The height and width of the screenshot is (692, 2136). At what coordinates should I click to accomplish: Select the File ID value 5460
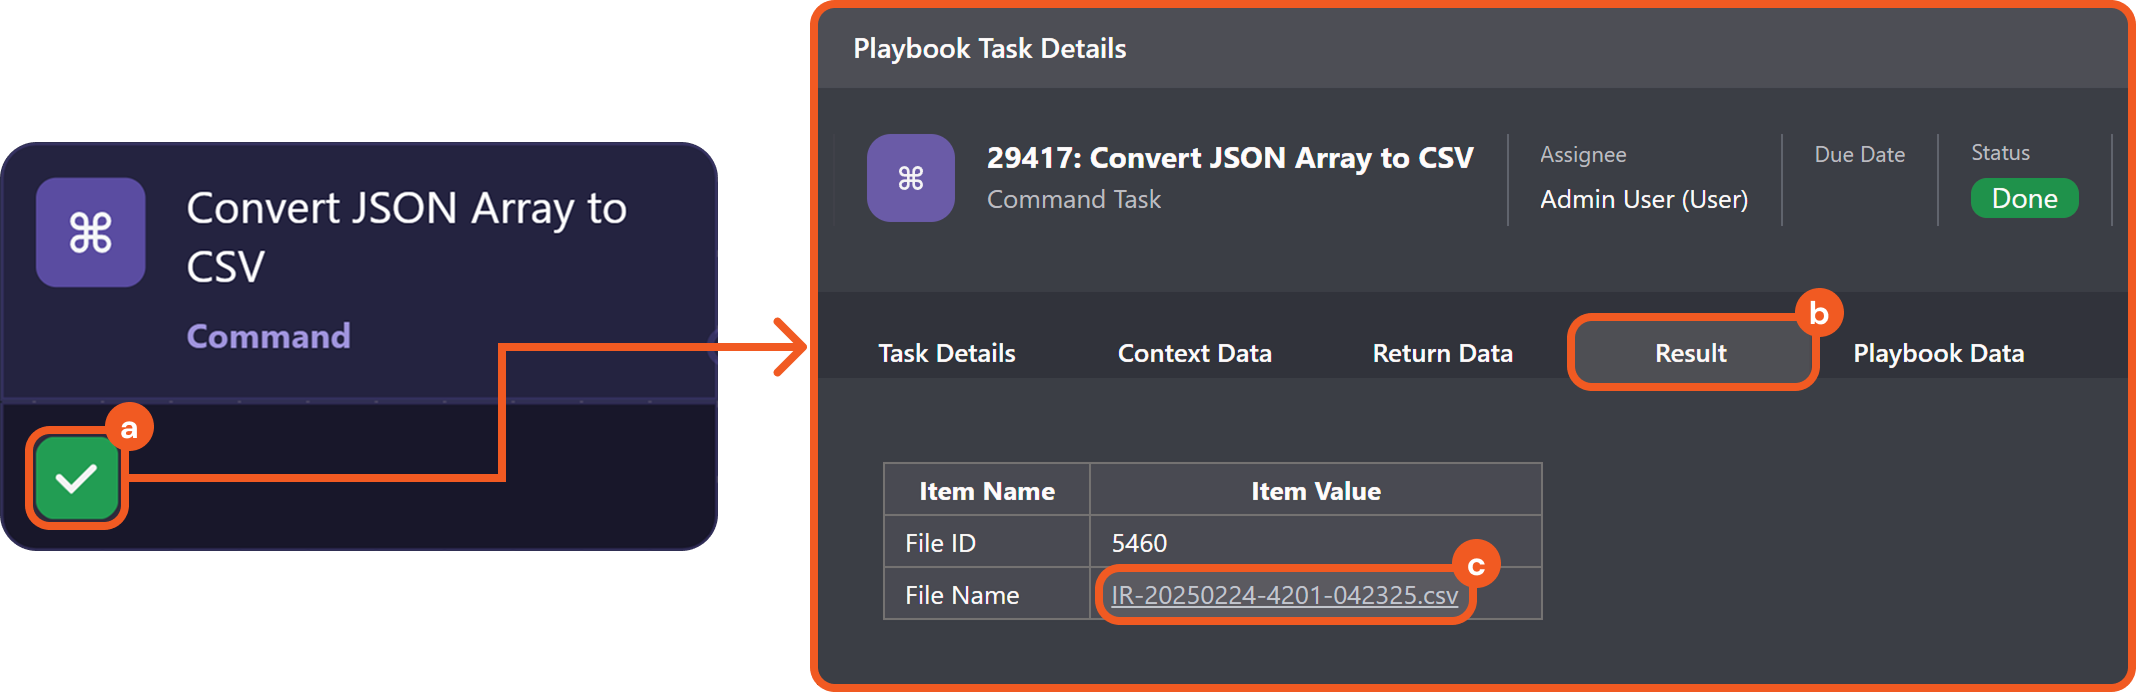pyautogui.click(x=1139, y=543)
